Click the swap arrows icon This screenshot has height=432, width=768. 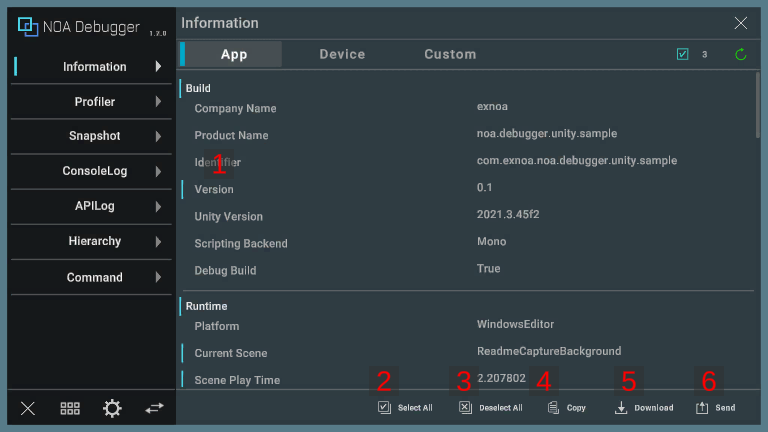point(153,408)
